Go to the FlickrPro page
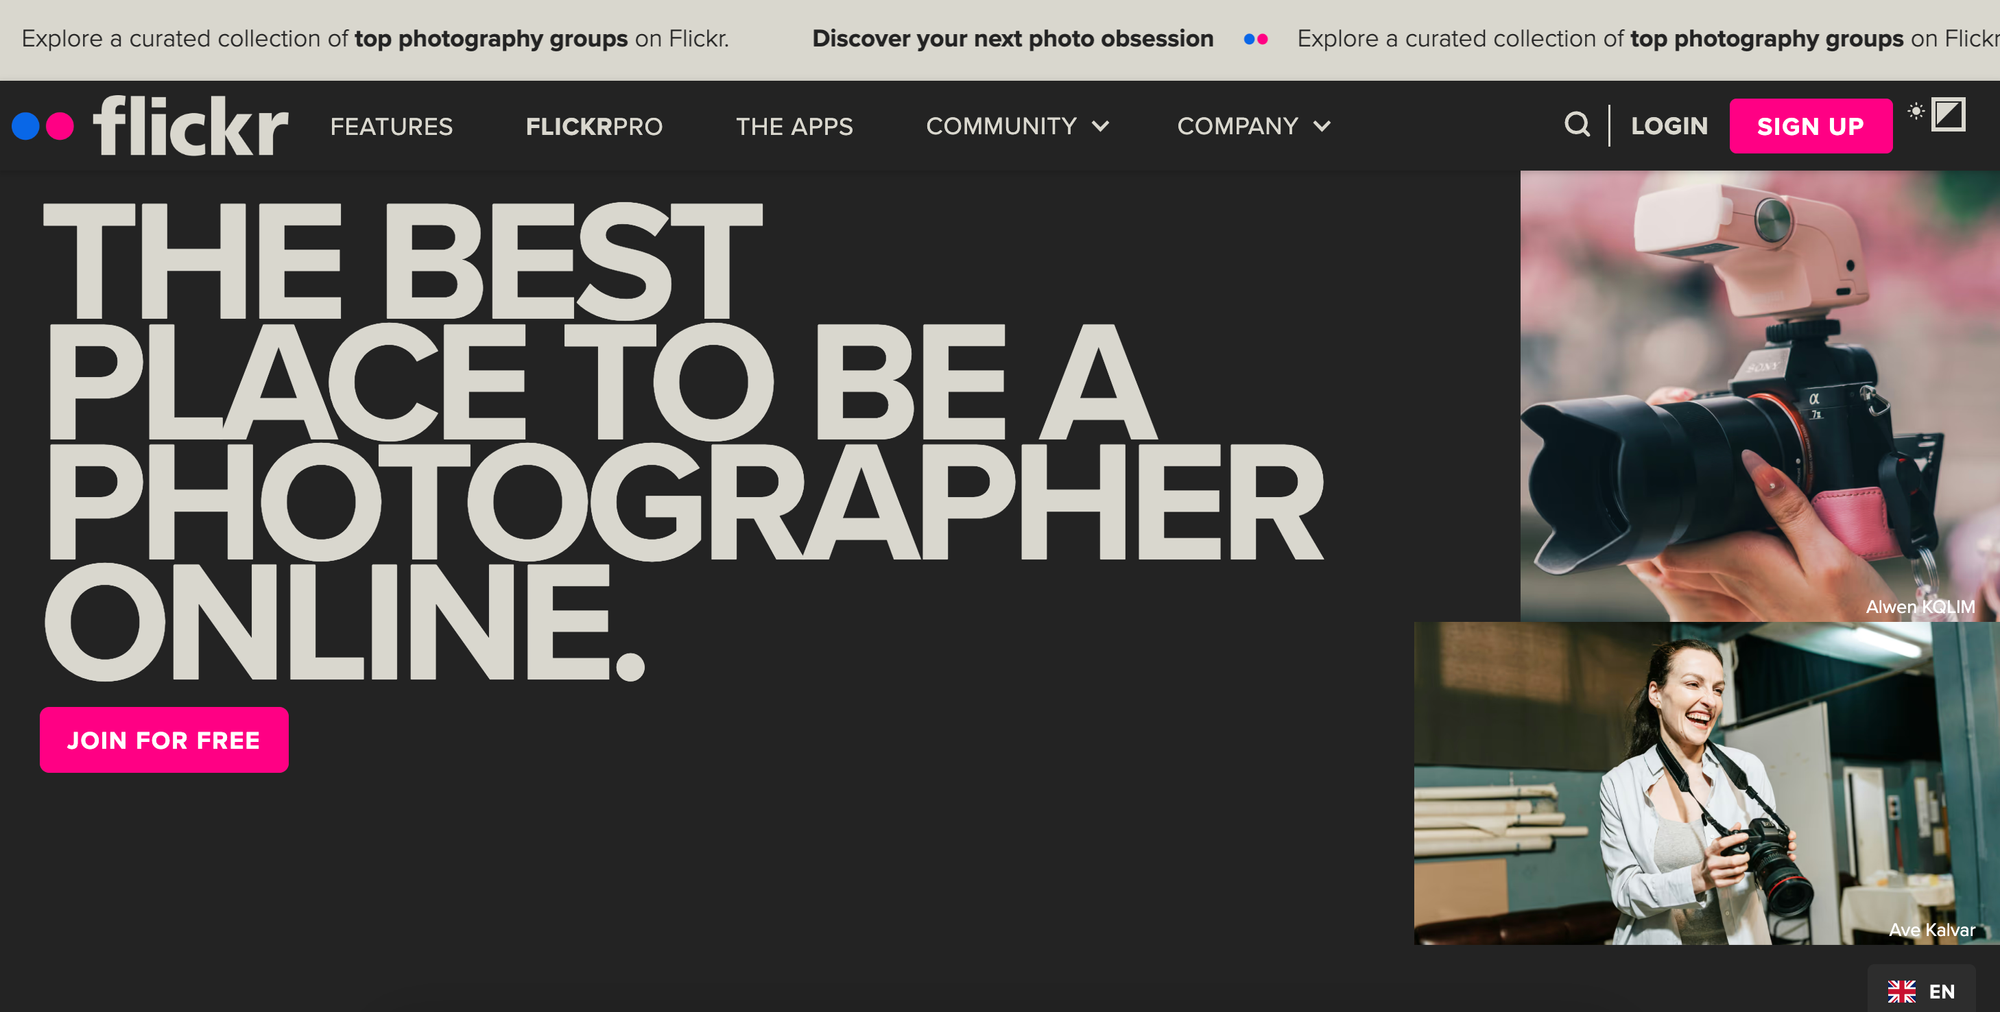Image resolution: width=2000 pixels, height=1012 pixels. click(594, 127)
